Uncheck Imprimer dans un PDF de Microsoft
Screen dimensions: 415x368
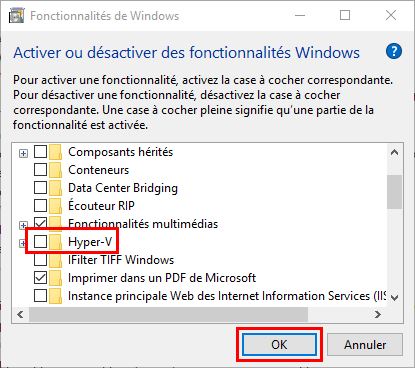click(40, 278)
